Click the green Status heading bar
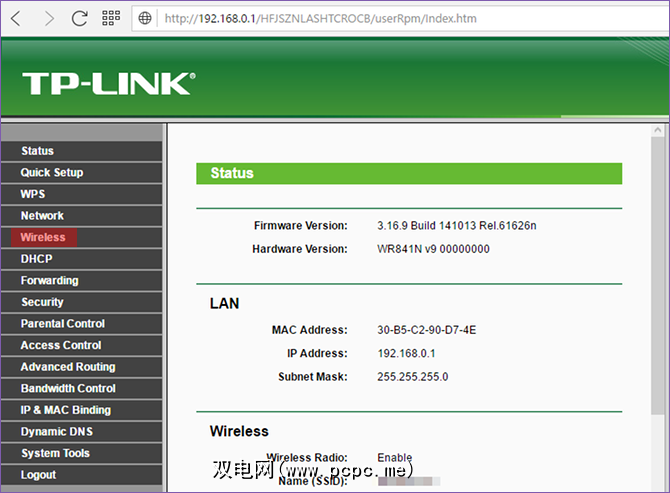Image resolution: width=670 pixels, height=493 pixels. click(x=409, y=173)
